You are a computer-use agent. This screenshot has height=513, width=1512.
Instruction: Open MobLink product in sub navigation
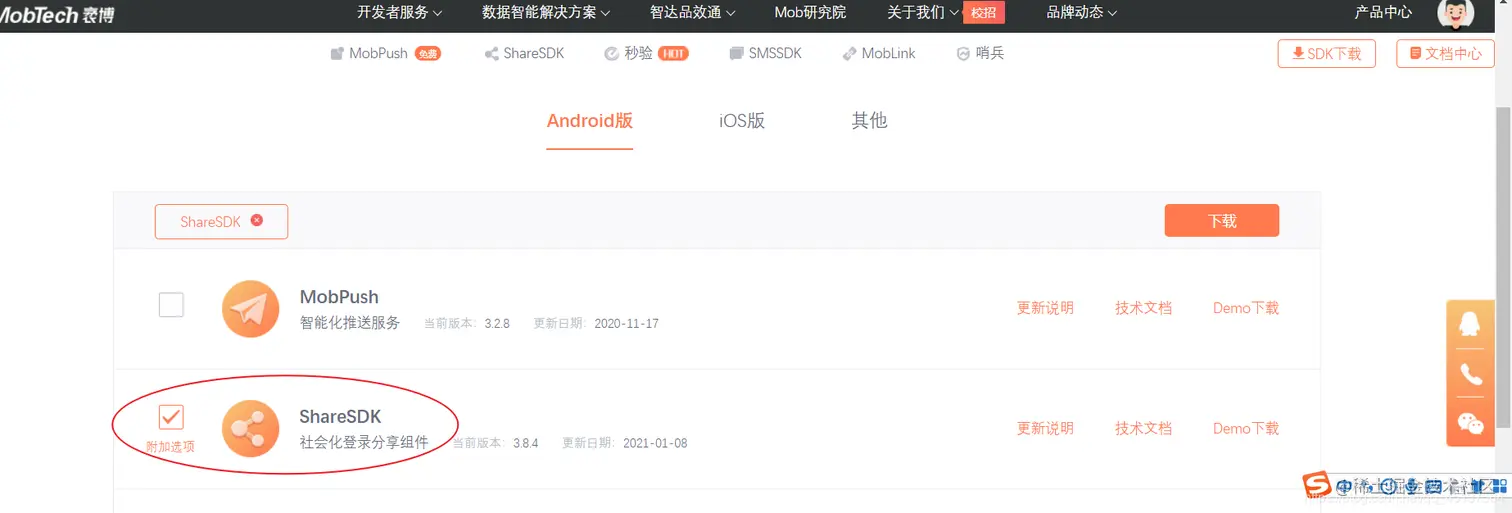[879, 53]
